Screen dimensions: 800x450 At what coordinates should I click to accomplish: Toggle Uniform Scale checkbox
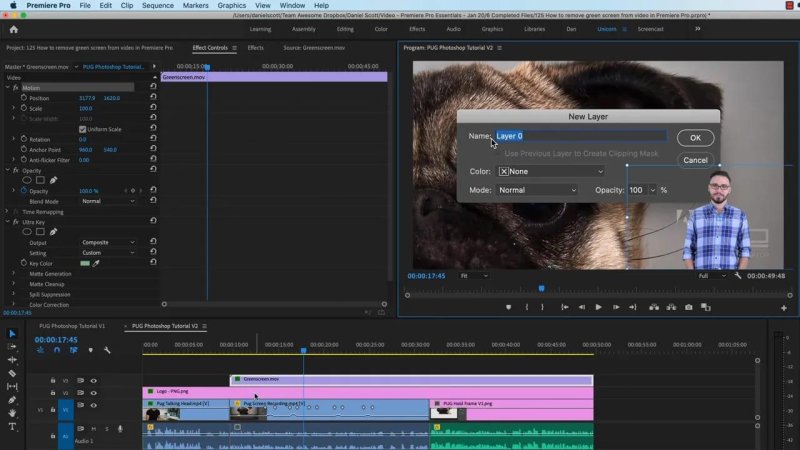[x=83, y=129]
